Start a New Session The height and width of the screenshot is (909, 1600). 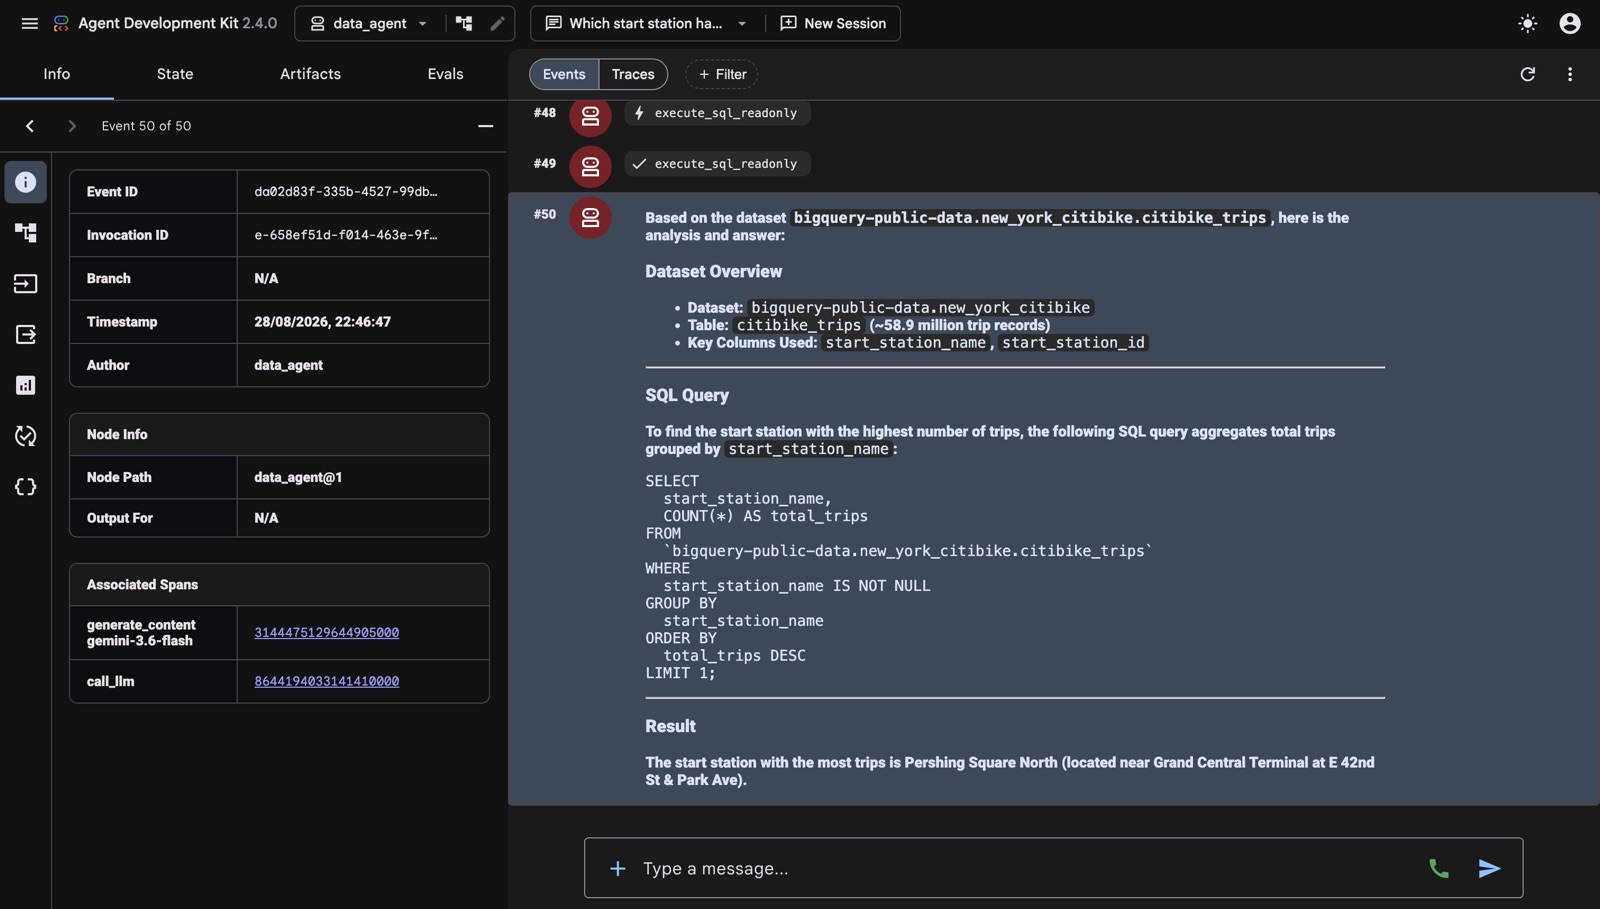pyautogui.click(x=833, y=23)
